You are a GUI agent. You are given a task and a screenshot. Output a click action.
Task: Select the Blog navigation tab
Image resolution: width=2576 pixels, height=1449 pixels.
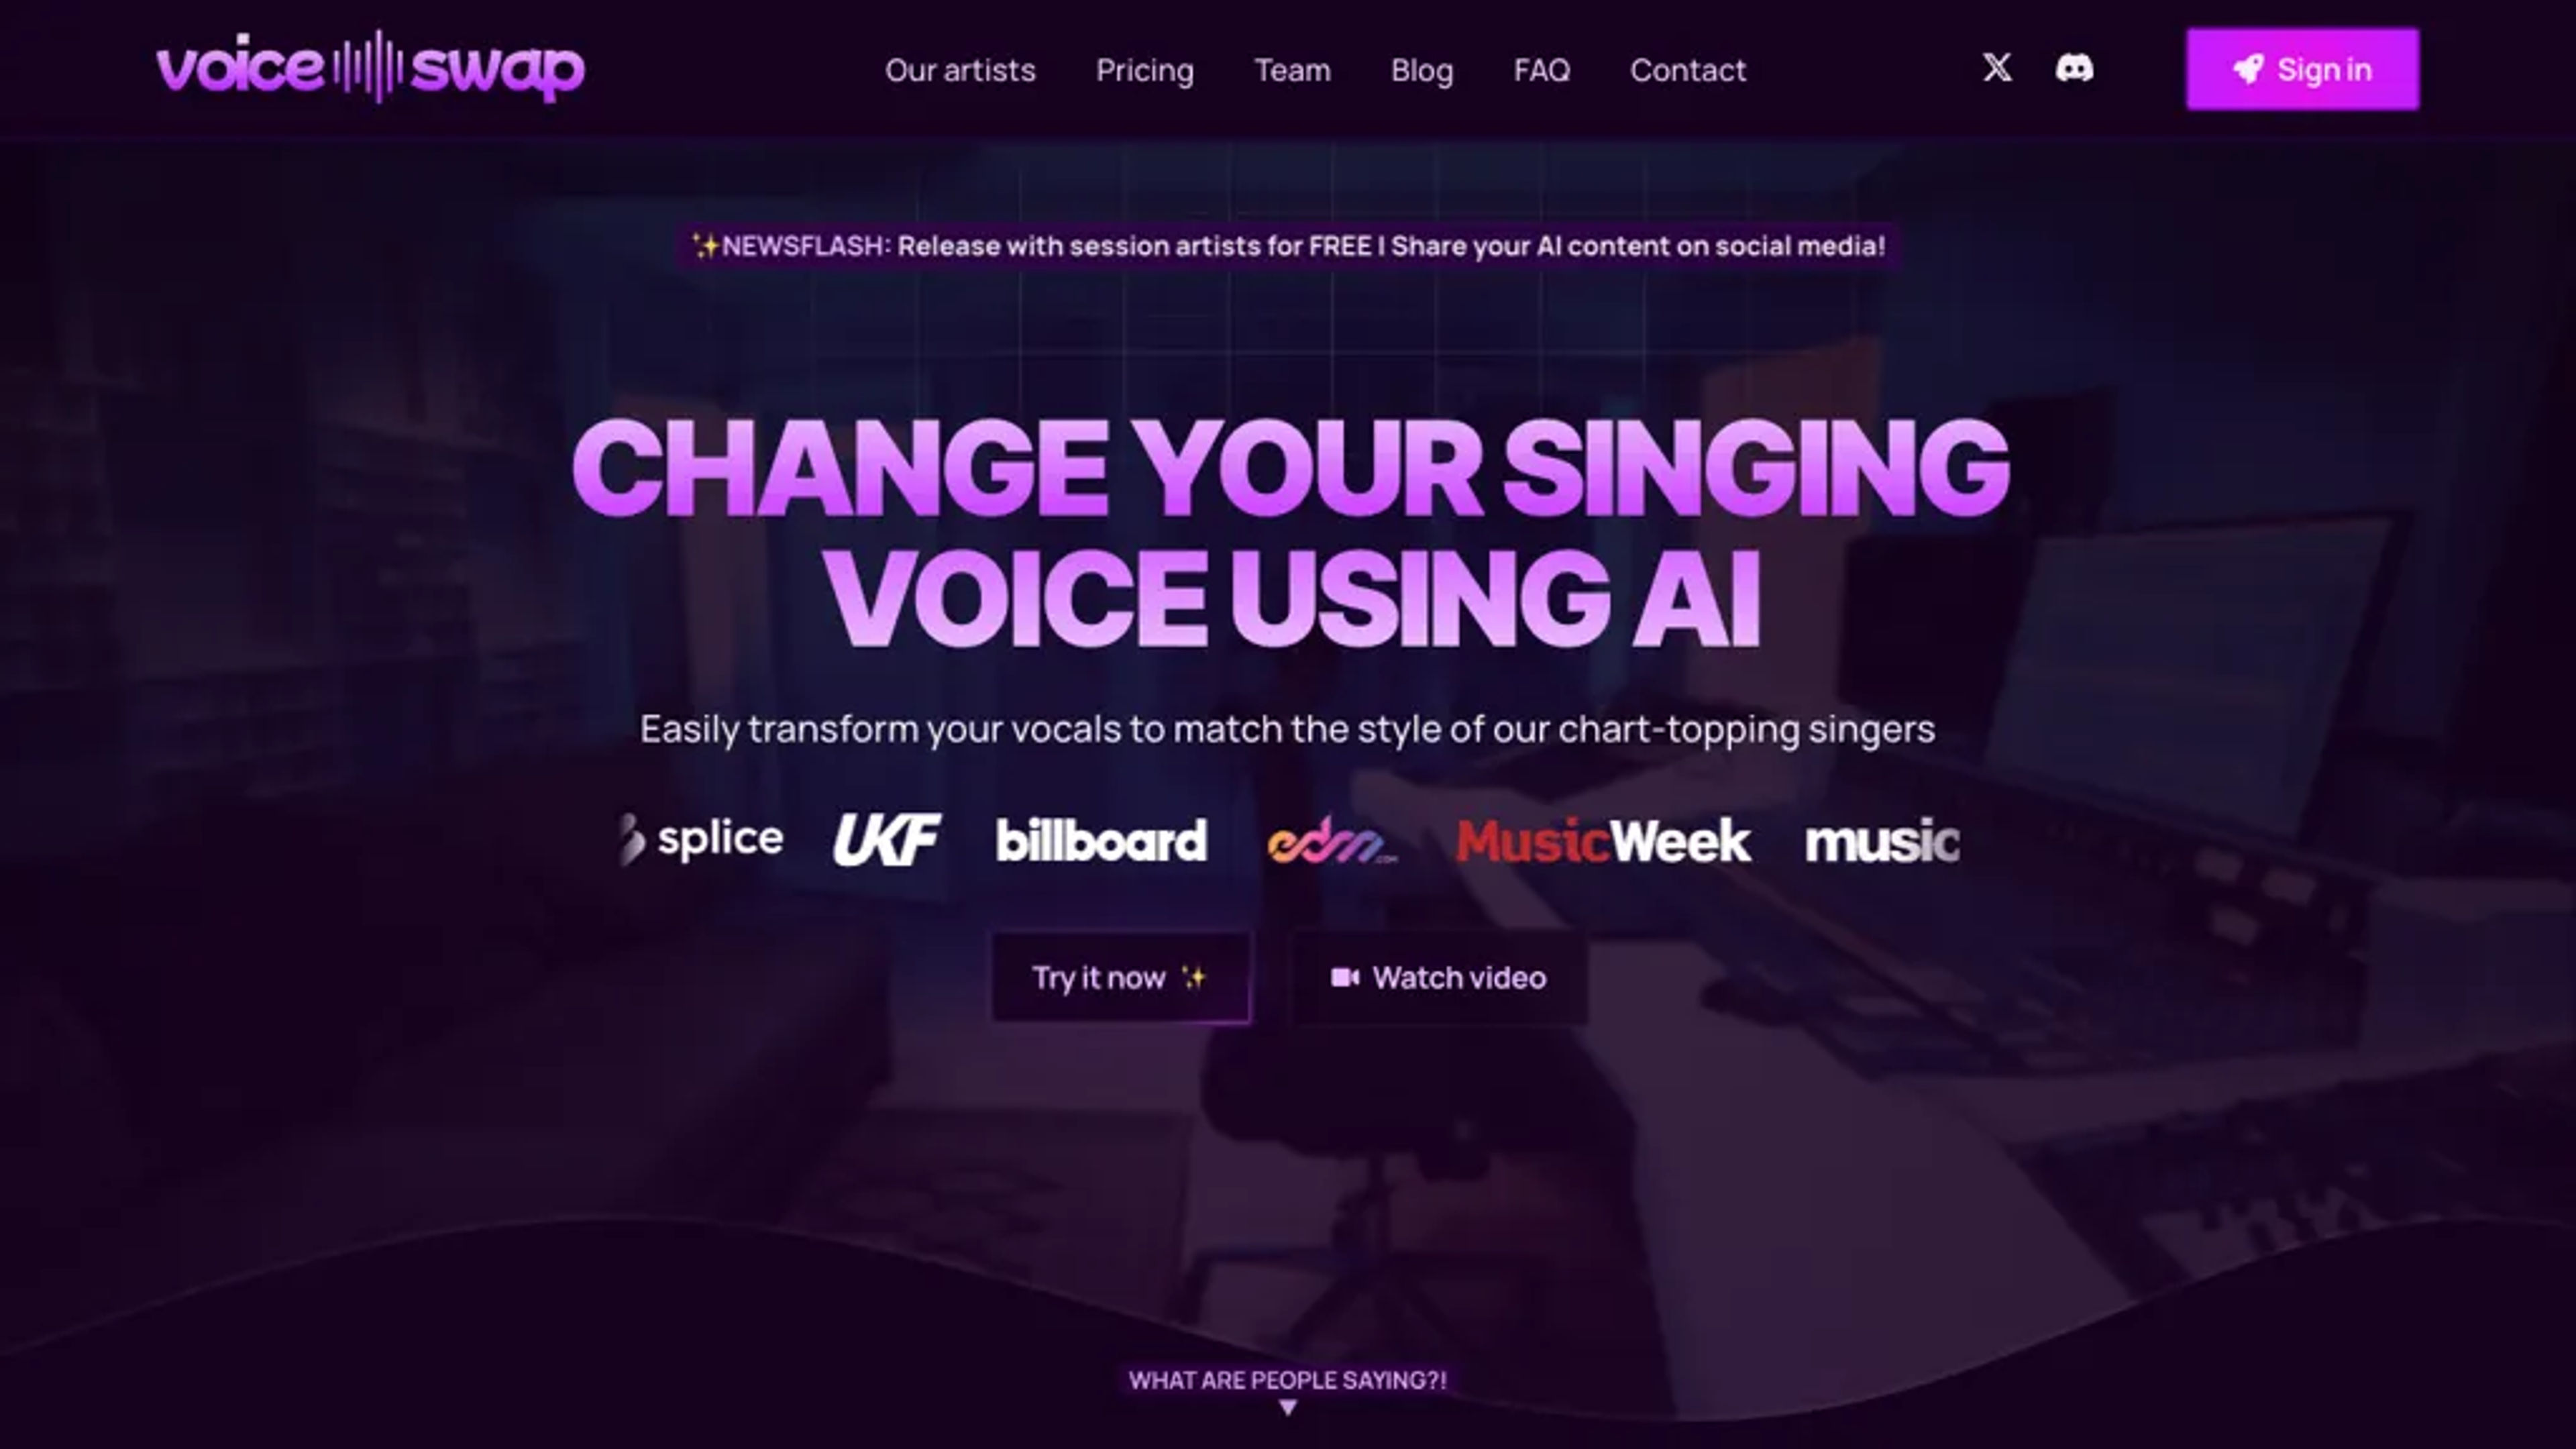tap(1421, 69)
